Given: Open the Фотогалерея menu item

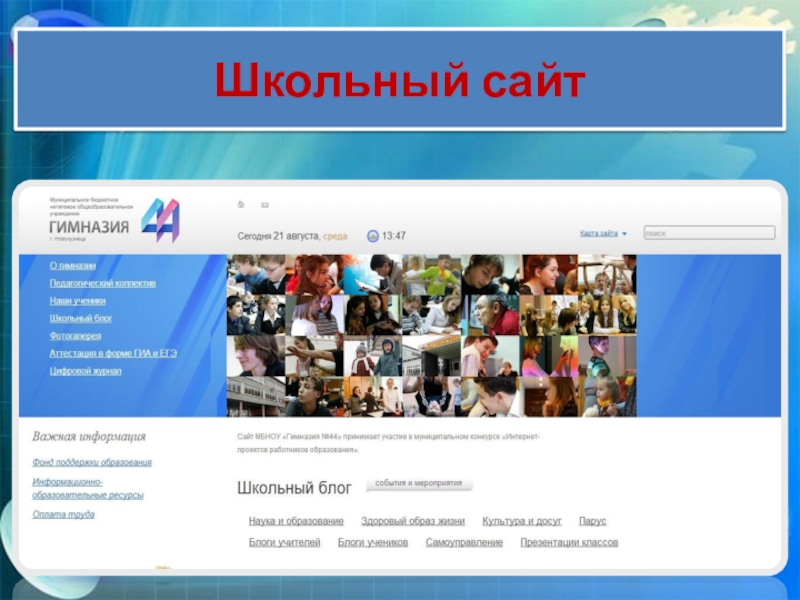Looking at the screenshot, I should (x=75, y=336).
